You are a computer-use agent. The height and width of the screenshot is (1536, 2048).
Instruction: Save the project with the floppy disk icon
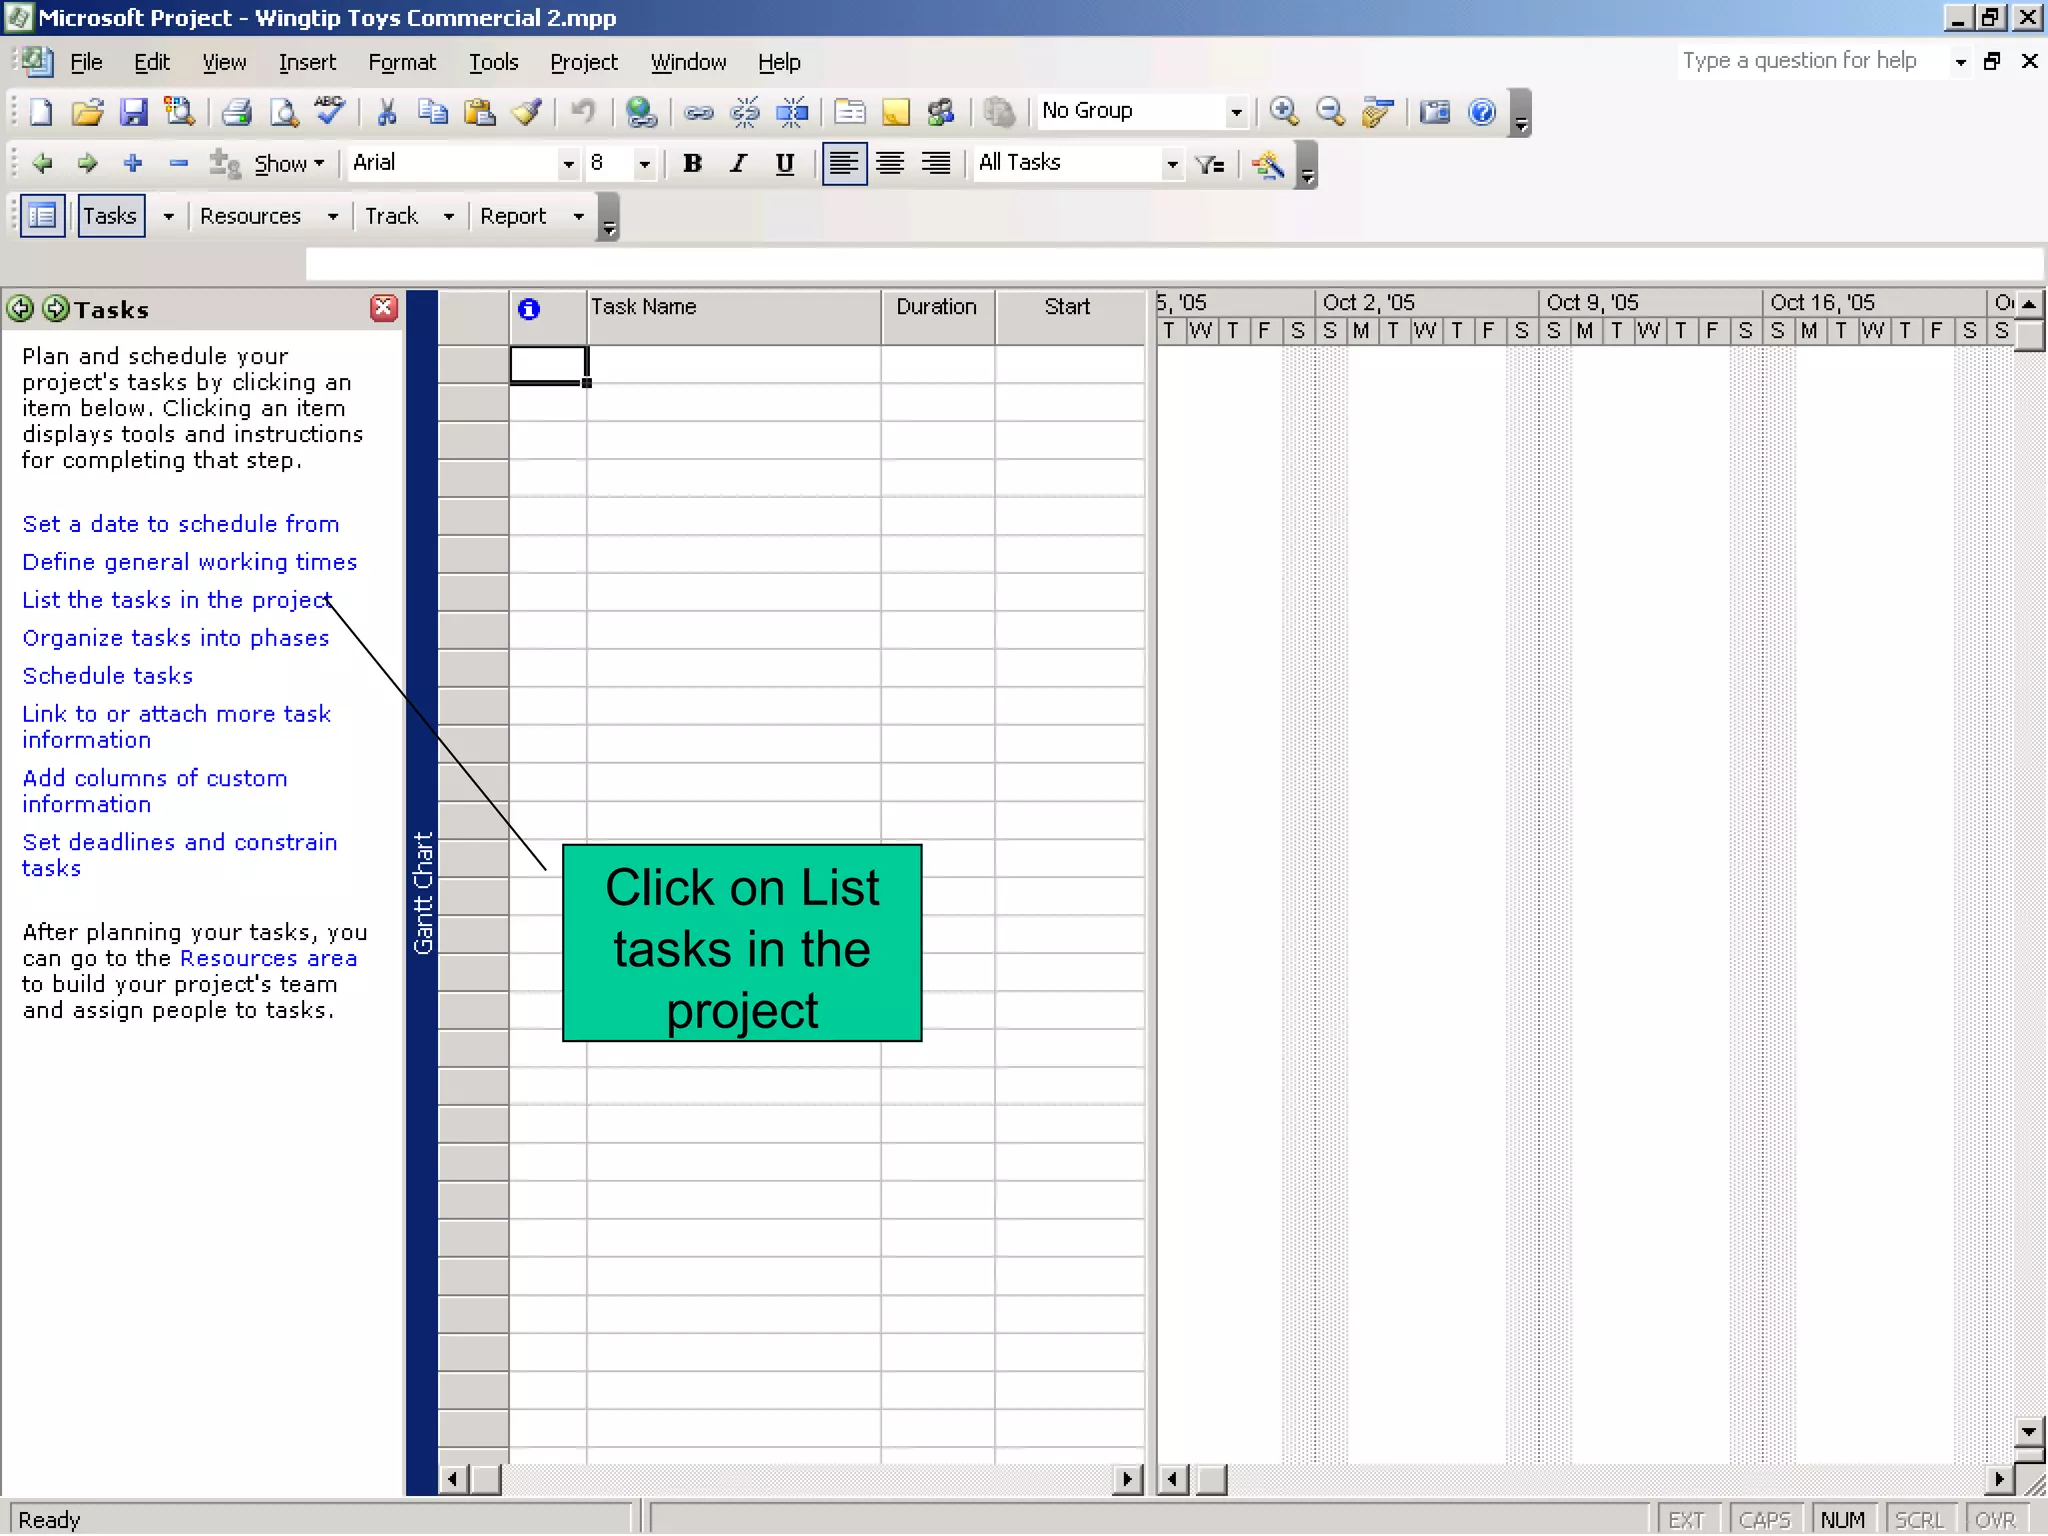(133, 112)
